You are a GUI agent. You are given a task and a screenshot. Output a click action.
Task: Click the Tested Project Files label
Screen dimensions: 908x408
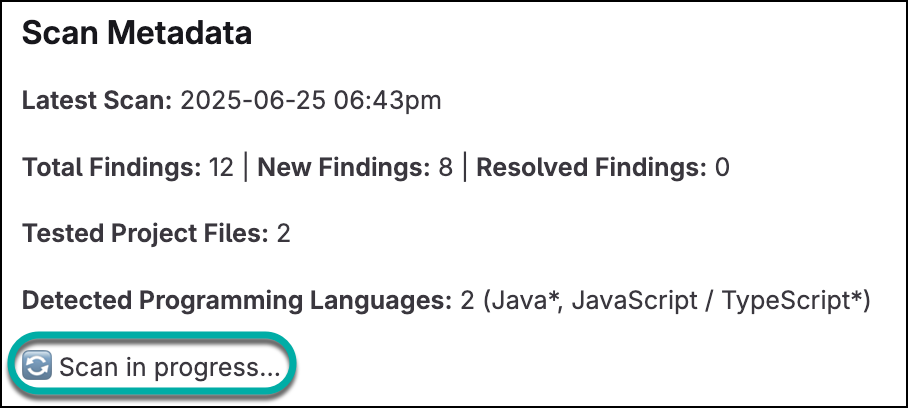144,234
